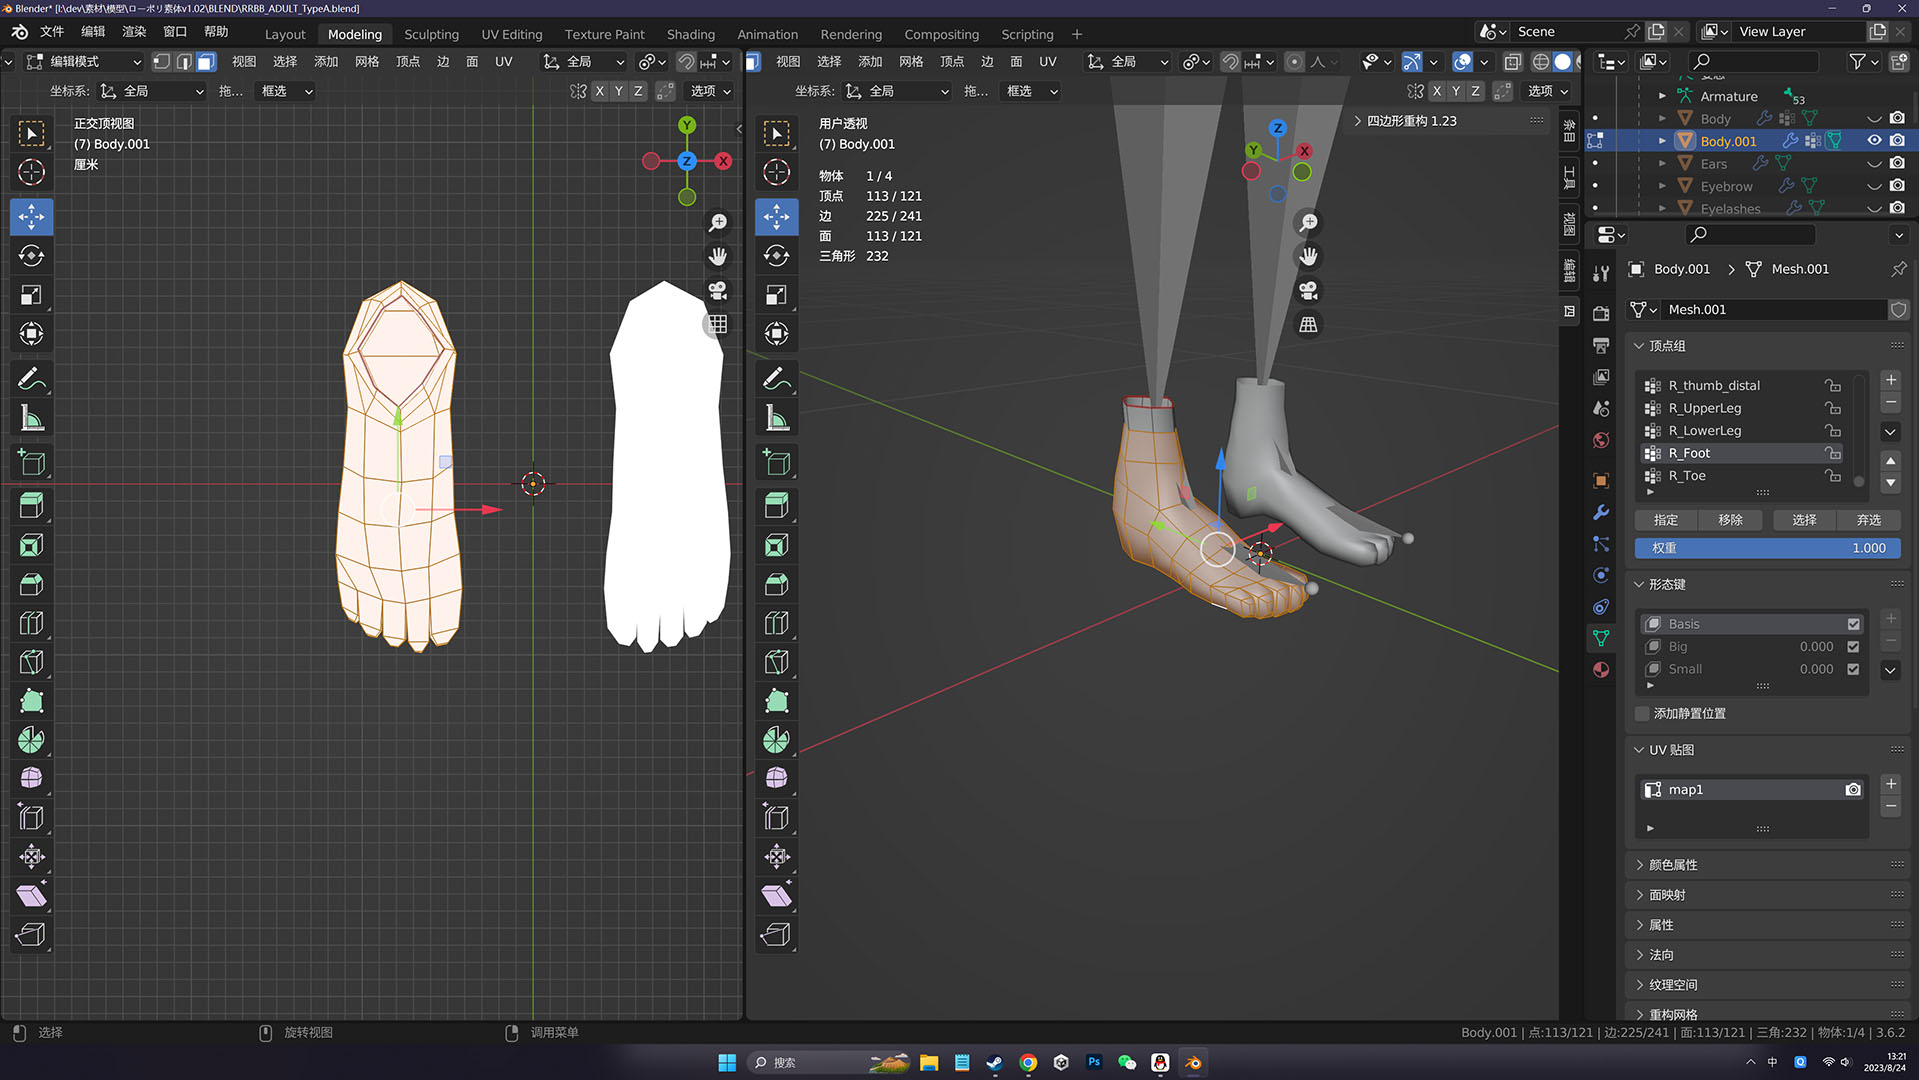This screenshot has height=1080, width=1919.
Task: Open orientation dropdown next to 坐标系 on left
Action: click(152, 91)
